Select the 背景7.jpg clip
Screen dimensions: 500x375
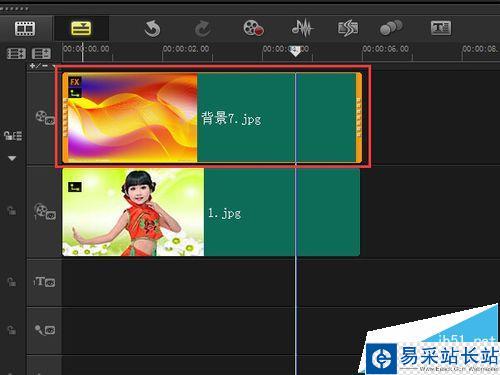pyautogui.click(x=212, y=117)
